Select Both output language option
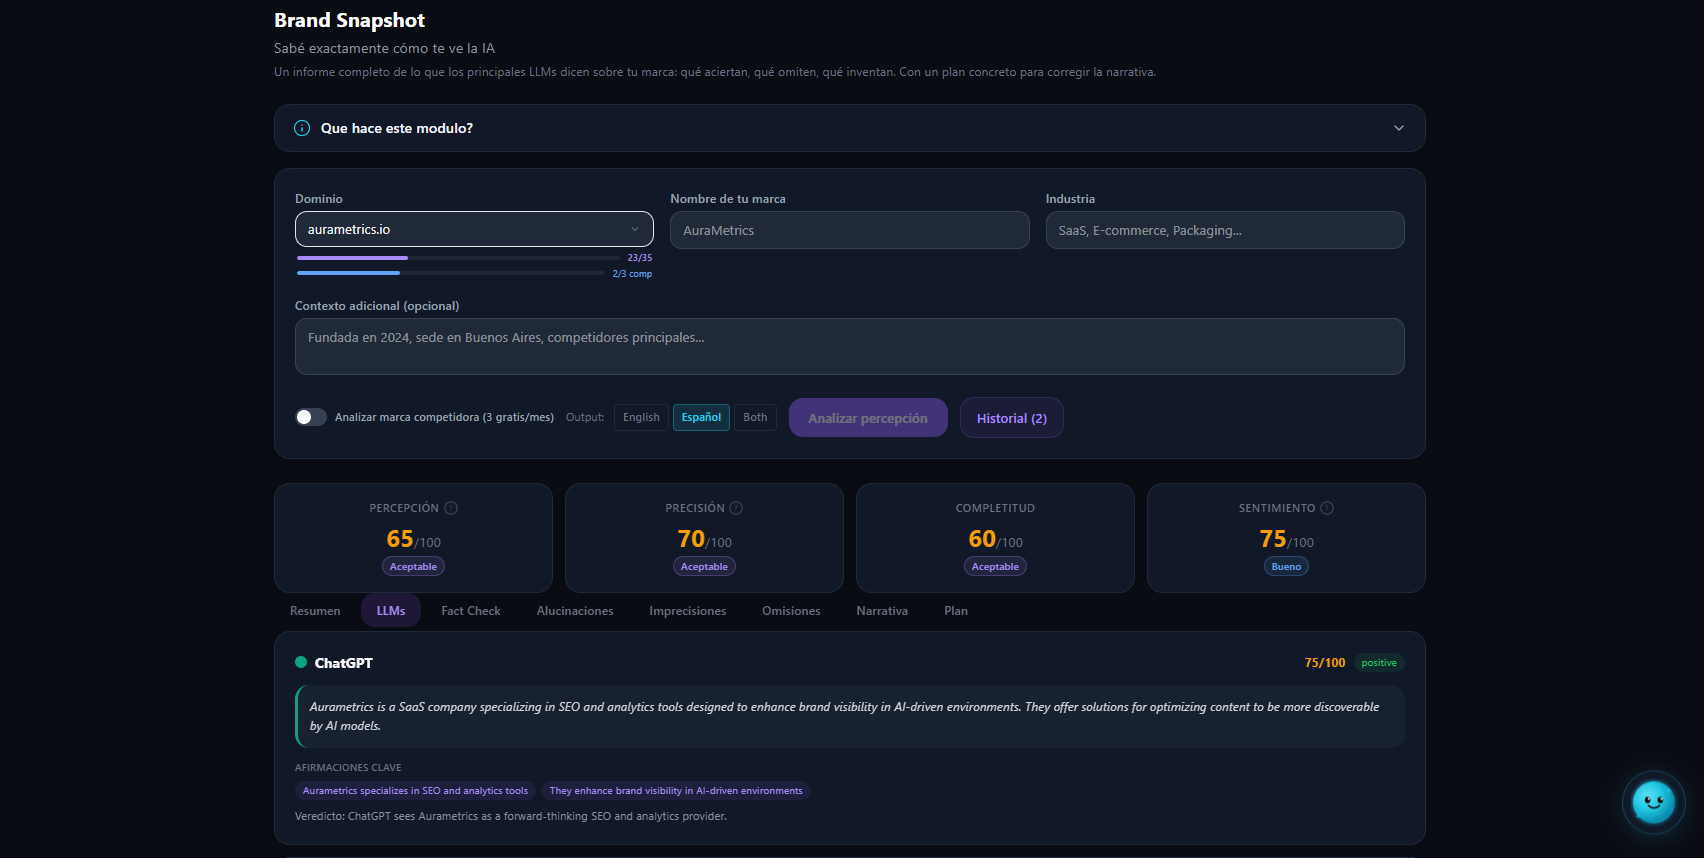The width and height of the screenshot is (1704, 858). coord(755,417)
